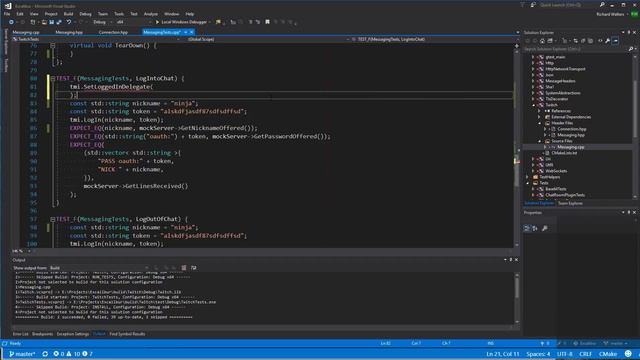
Task: Click the Properties wrench in Solution Explorer toolbar
Action: tap(608, 41)
